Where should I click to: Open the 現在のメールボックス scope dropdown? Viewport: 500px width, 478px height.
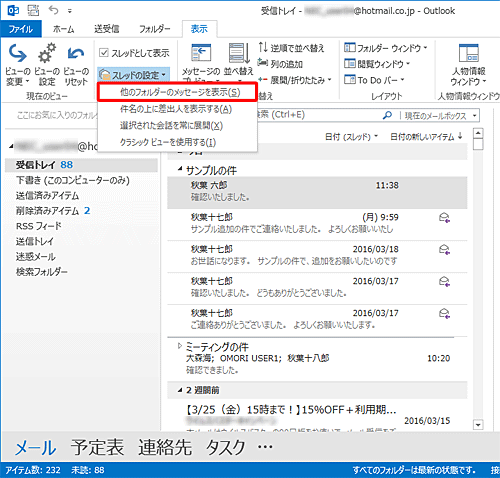click(x=440, y=116)
